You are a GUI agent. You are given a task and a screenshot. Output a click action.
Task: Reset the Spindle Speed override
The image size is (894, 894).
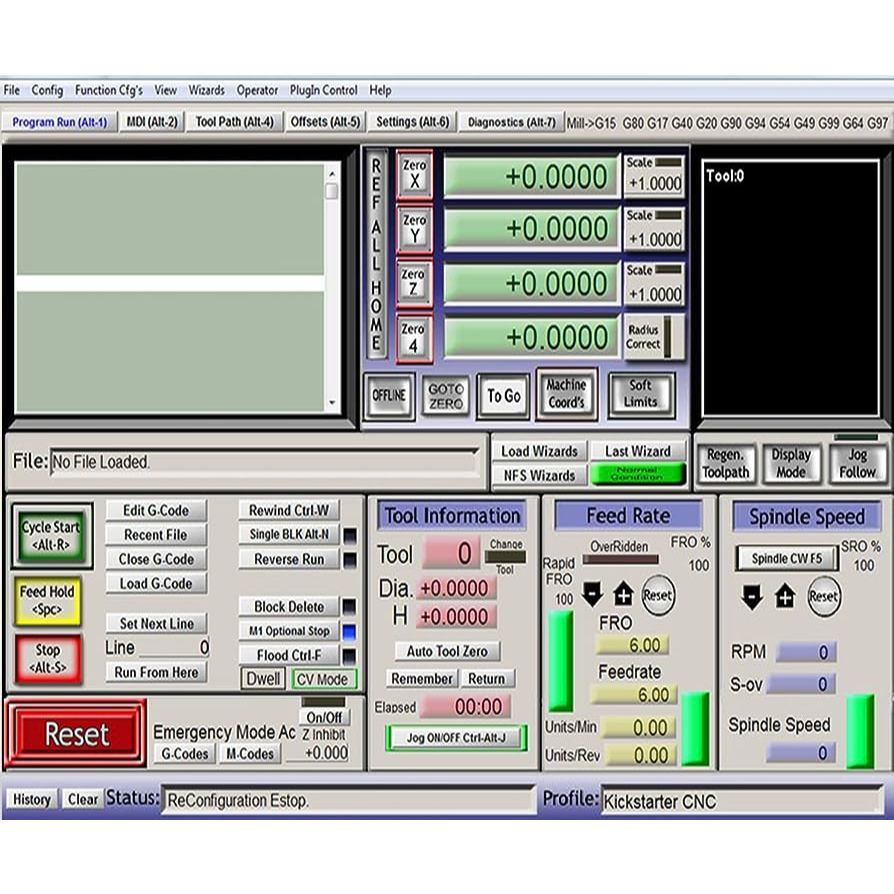[823, 597]
